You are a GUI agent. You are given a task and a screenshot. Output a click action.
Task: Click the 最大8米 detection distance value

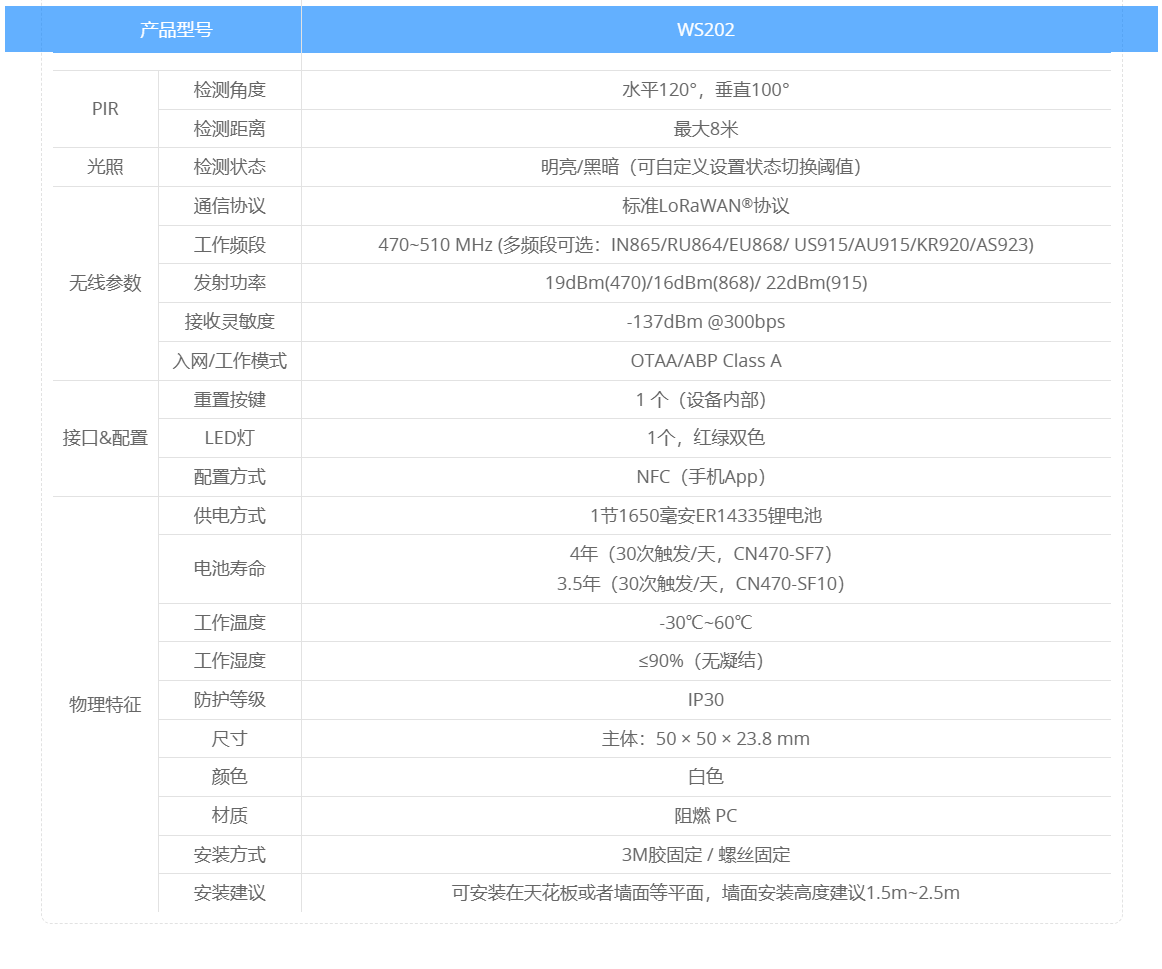pyautogui.click(x=705, y=129)
